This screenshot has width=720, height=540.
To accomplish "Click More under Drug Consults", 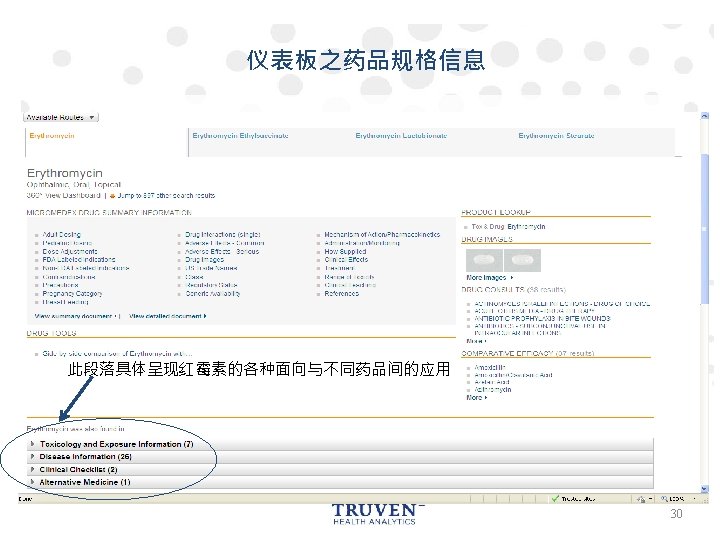I will pos(476,341).
